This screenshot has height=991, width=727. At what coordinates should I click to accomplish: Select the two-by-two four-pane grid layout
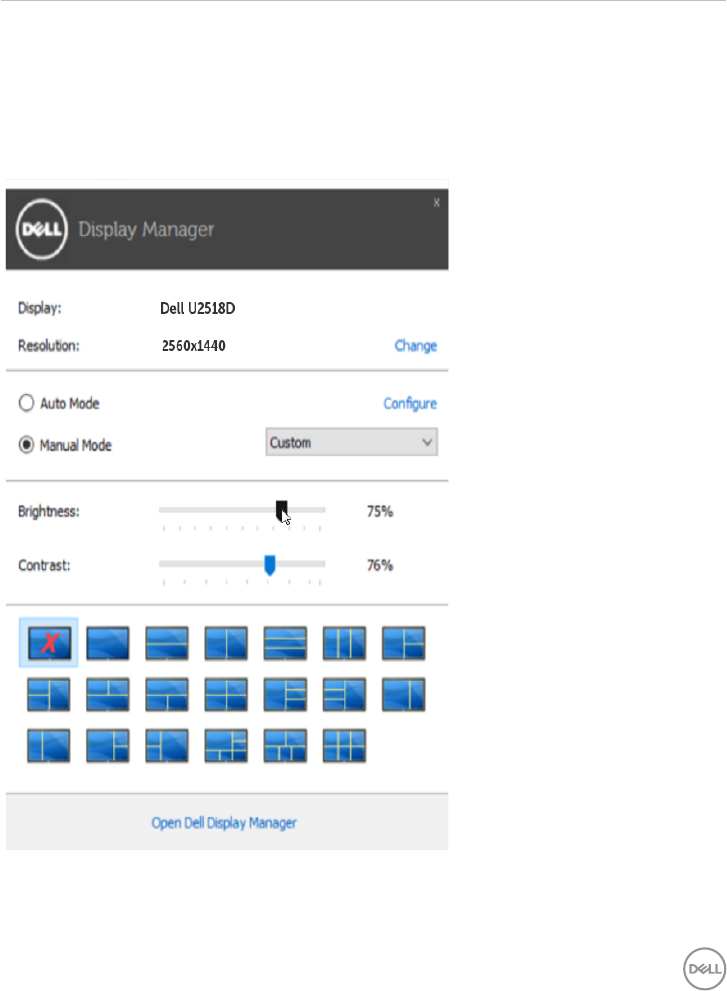[x=226, y=695]
